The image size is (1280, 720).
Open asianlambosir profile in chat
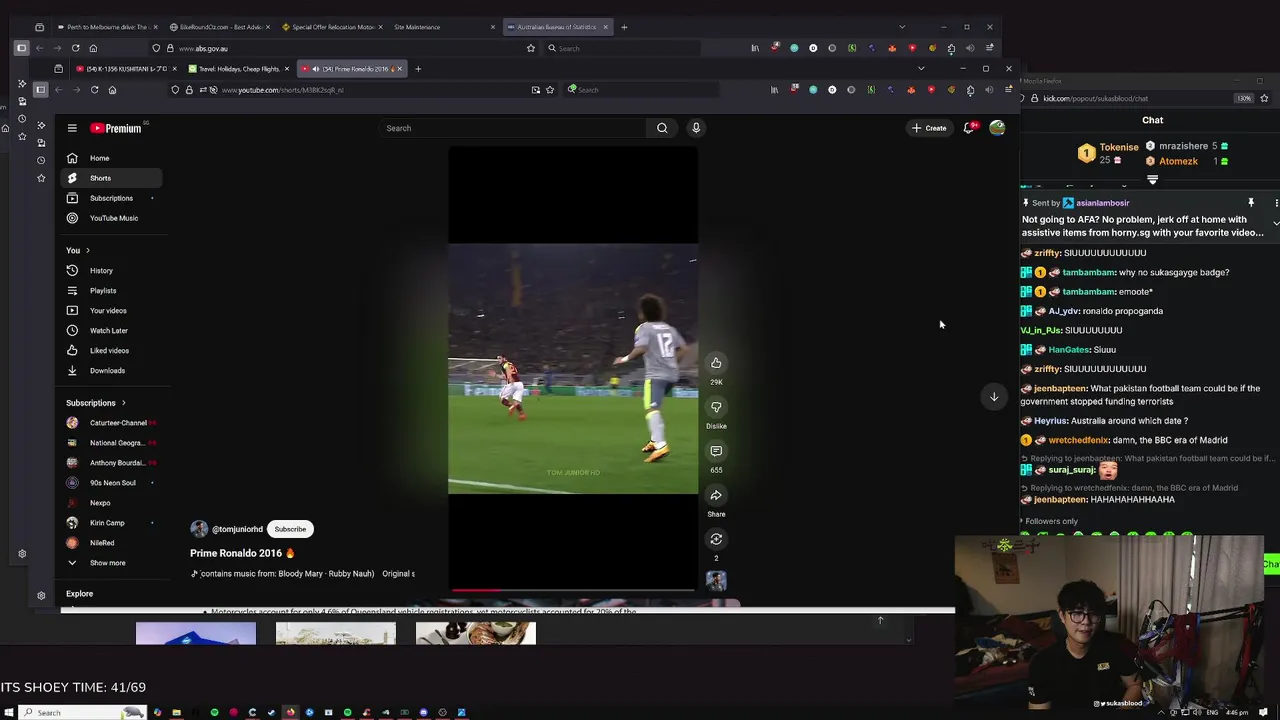pyautogui.click(x=1102, y=203)
